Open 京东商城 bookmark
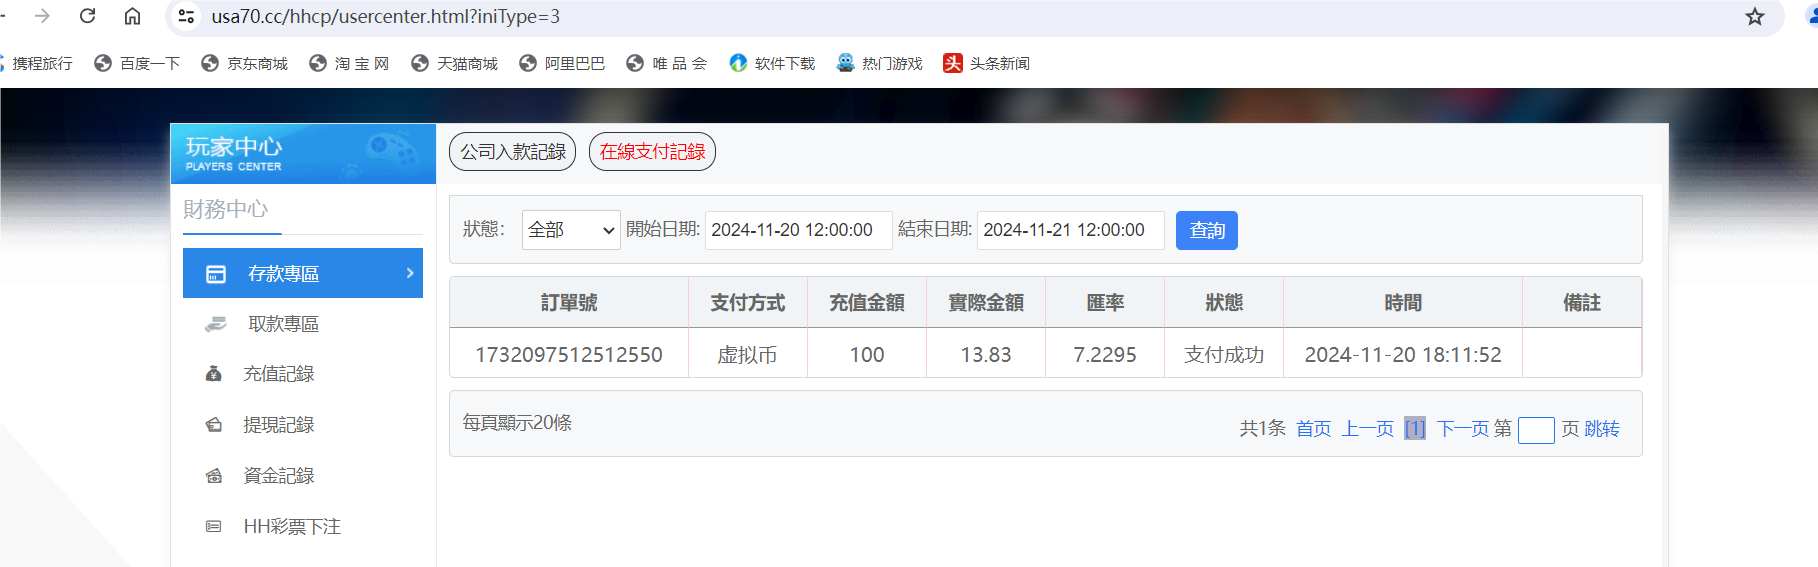 (244, 63)
